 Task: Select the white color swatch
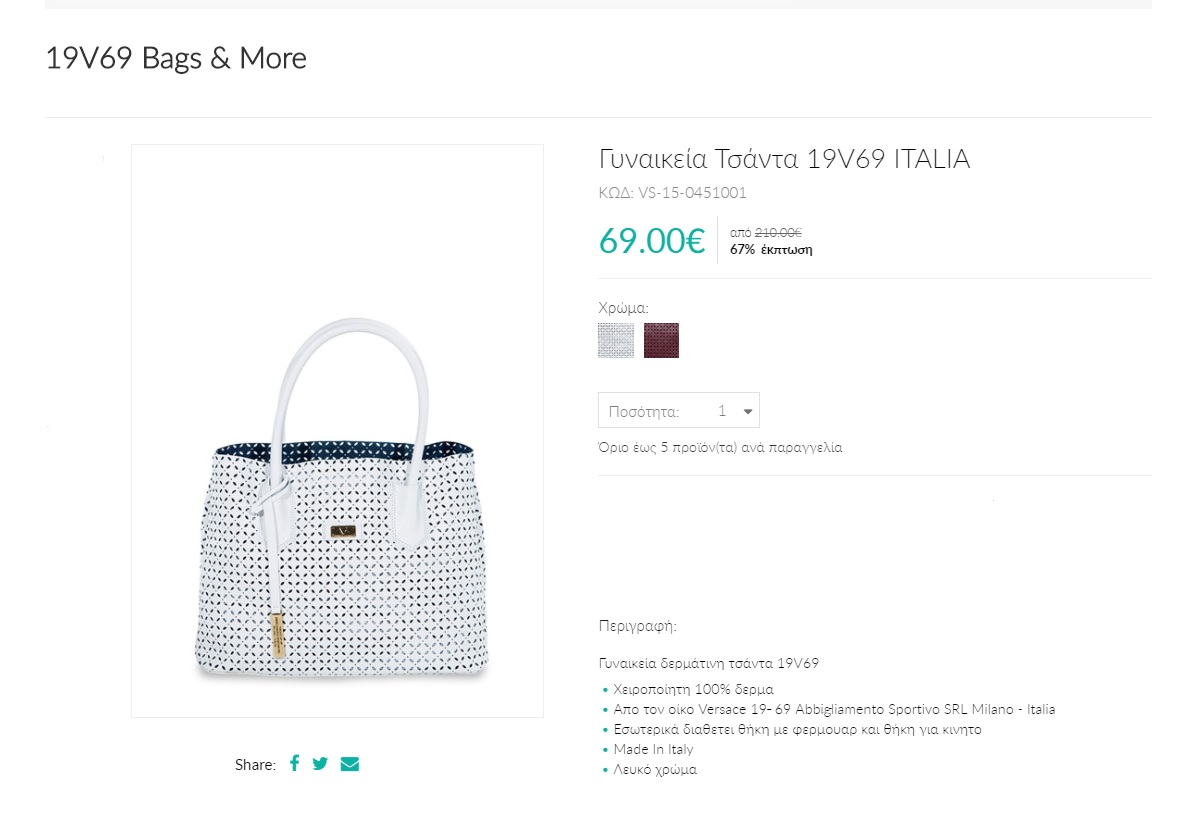[616, 340]
